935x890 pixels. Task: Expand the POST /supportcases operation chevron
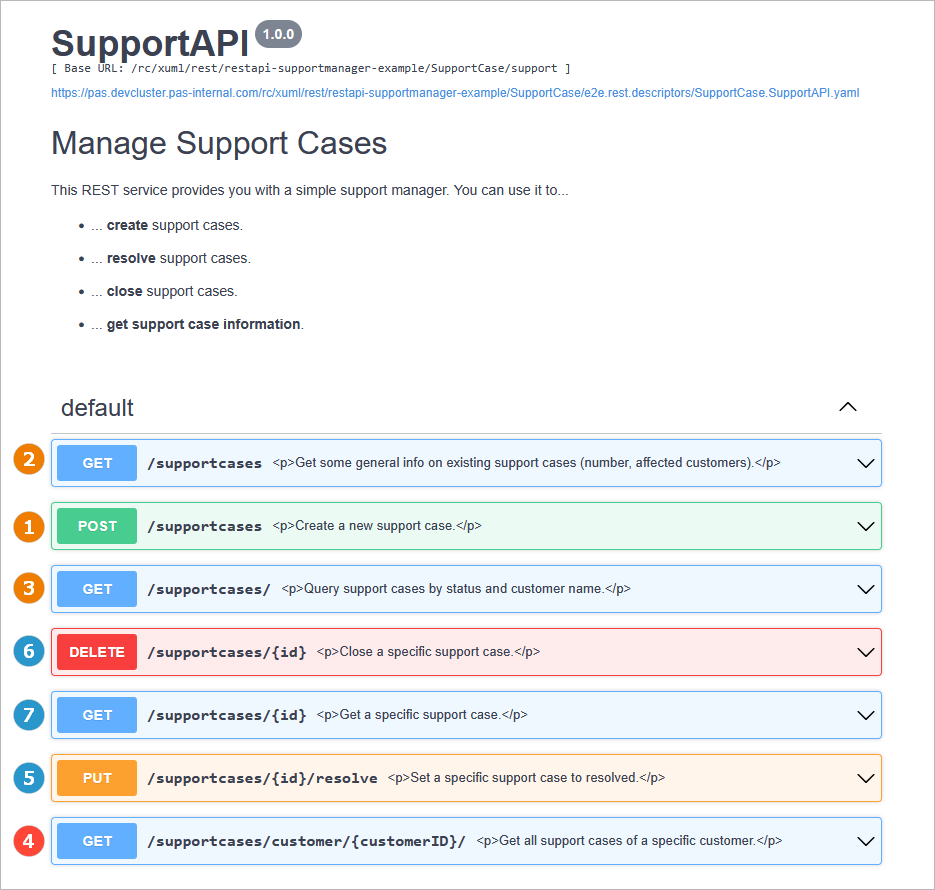coord(866,526)
